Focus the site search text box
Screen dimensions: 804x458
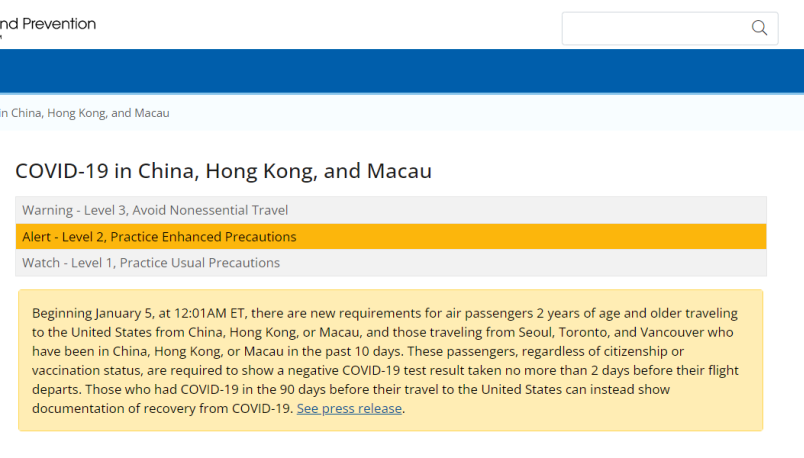tap(670, 28)
